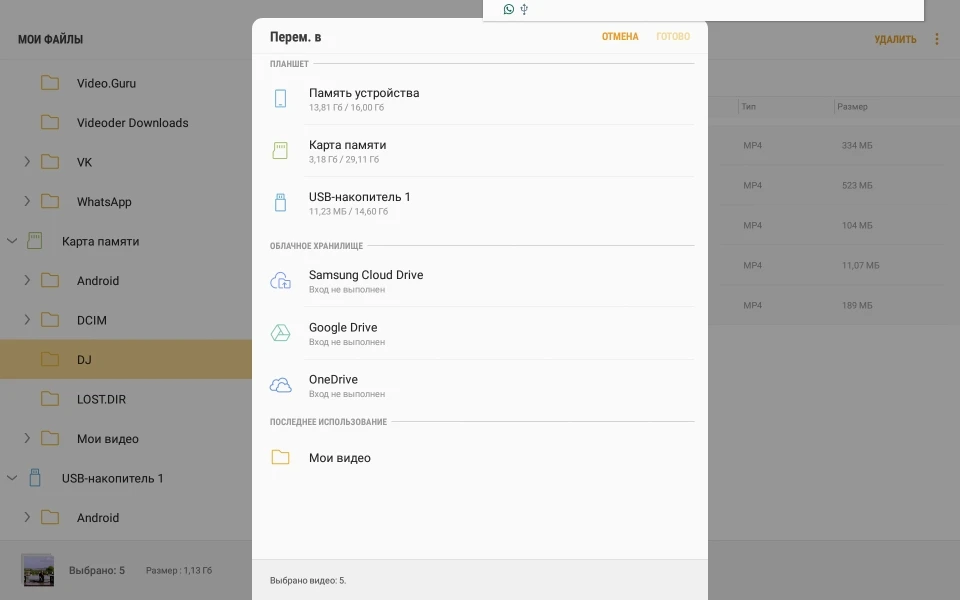The width and height of the screenshot is (960, 600).
Task: Choose Память устройства as destination
Action: point(481,99)
